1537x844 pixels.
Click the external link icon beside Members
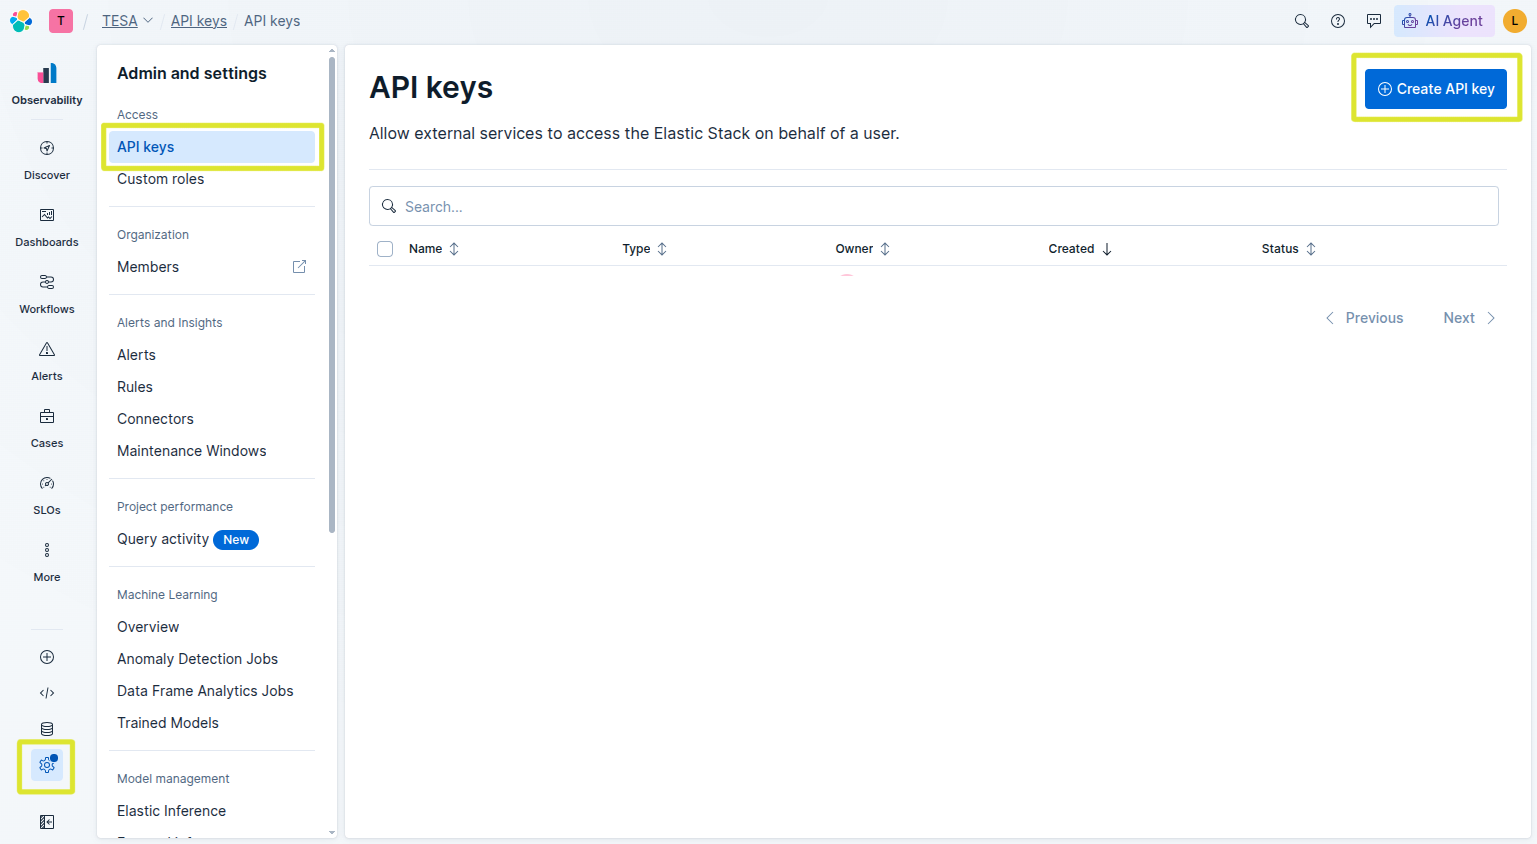(299, 267)
